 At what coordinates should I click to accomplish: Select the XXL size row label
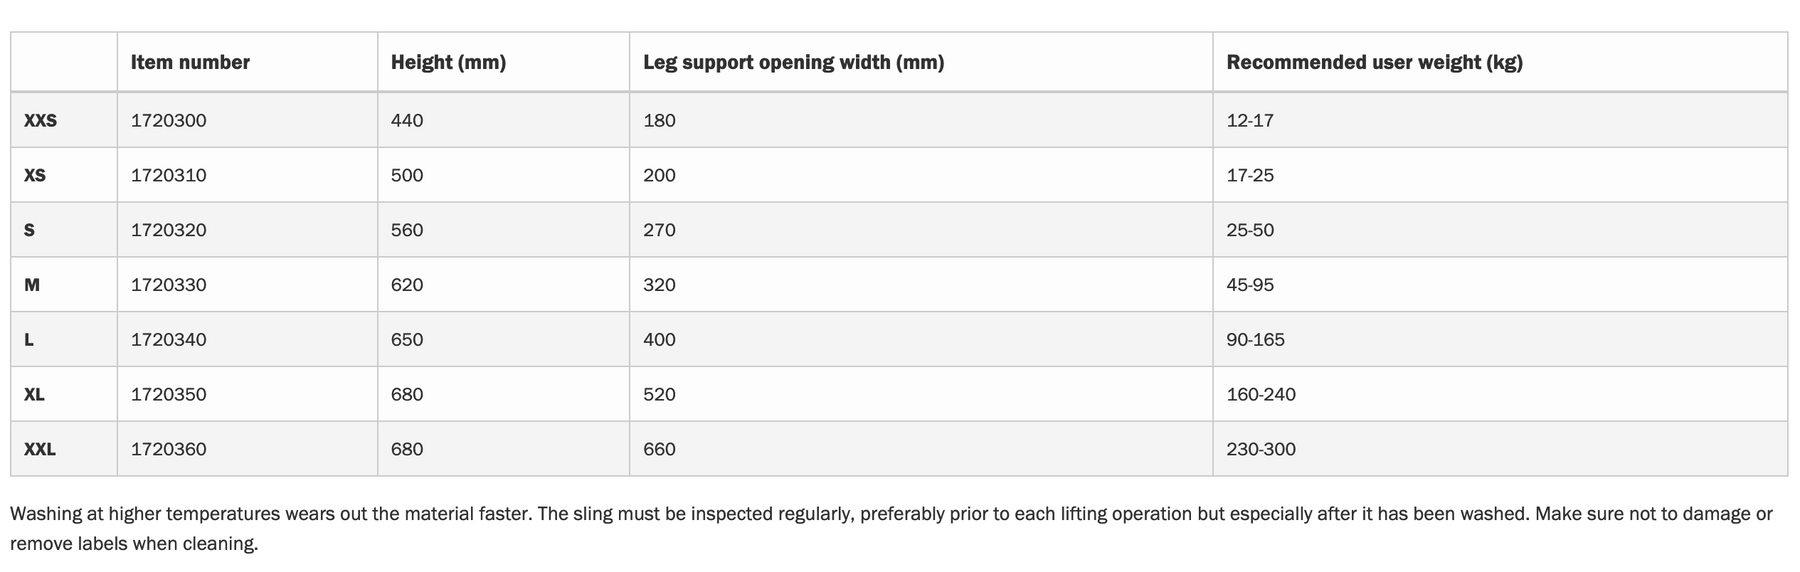coord(40,450)
